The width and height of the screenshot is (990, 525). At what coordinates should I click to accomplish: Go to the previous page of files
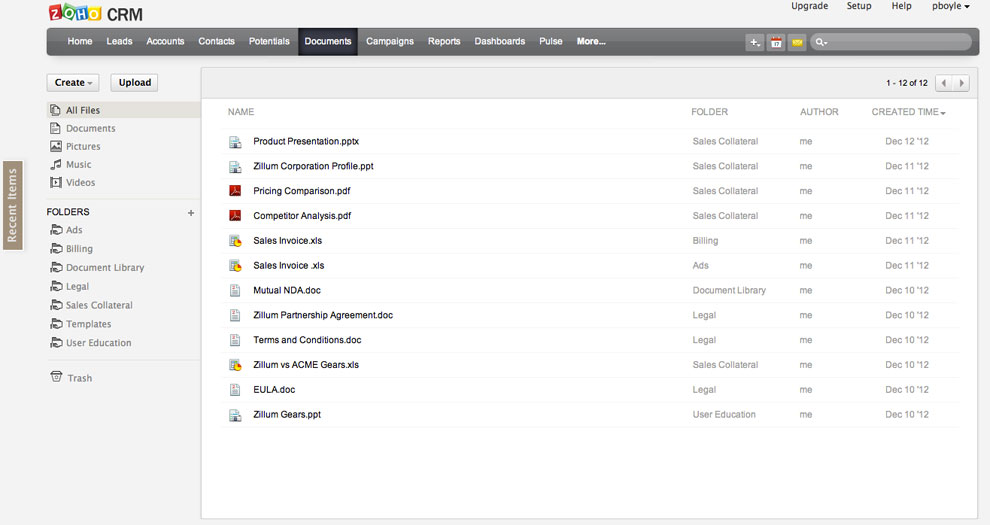(944, 83)
